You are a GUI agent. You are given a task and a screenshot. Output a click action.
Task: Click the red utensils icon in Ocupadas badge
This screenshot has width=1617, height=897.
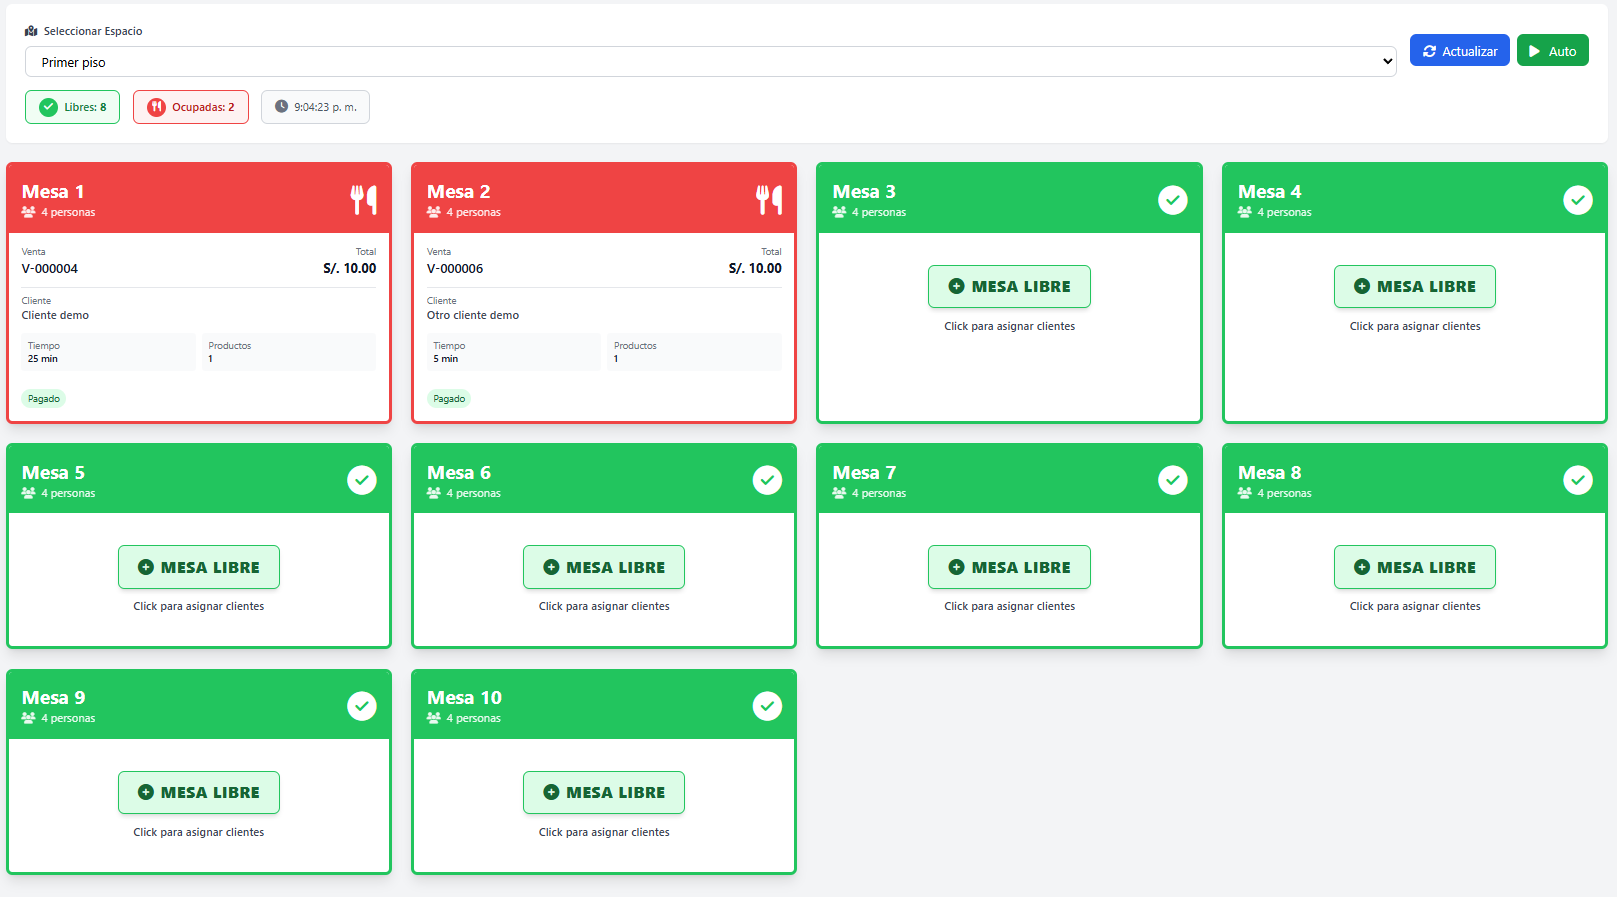coord(156,107)
